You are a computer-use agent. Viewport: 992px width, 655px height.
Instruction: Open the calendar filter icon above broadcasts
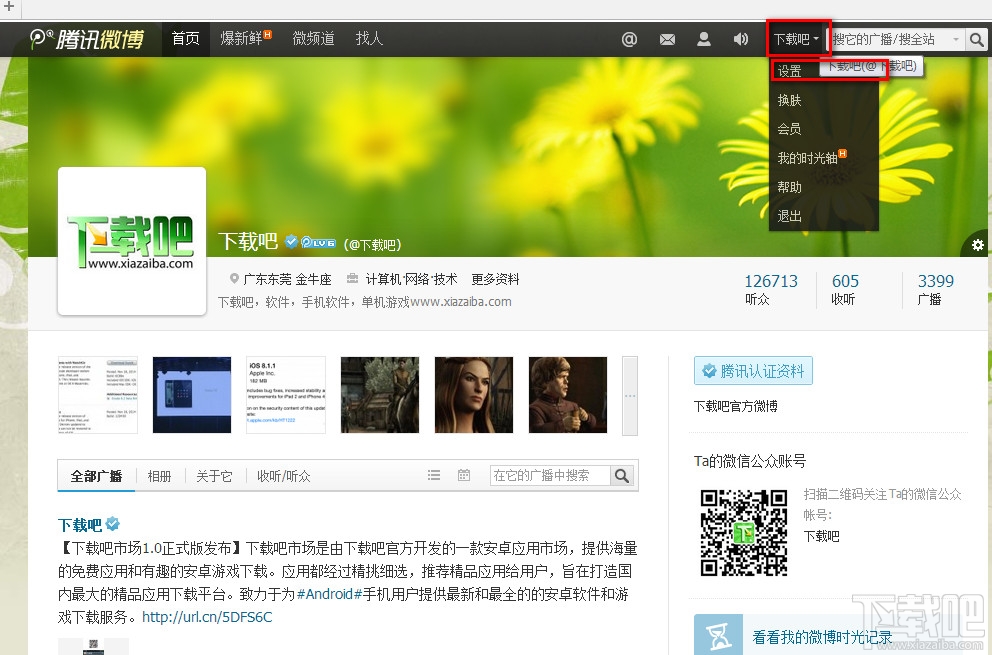click(464, 476)
